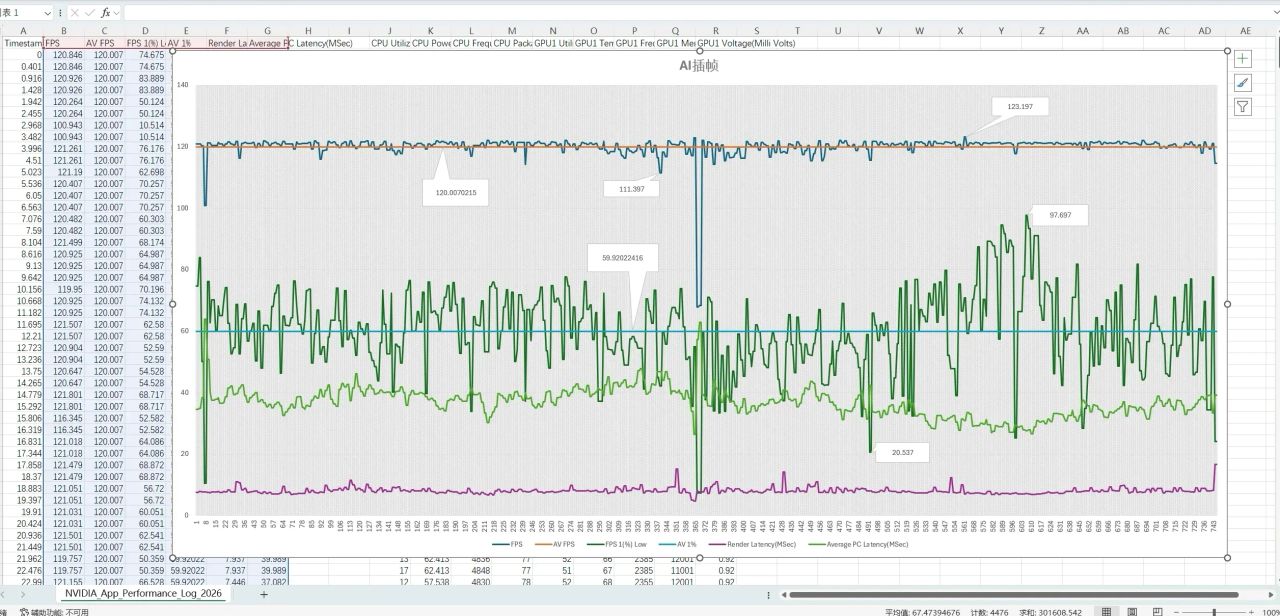Image resolution: width=1280 pixels, height=616 pixels.
Task: Click the Insert Function fx icon
Action: (x=106, y=13)
